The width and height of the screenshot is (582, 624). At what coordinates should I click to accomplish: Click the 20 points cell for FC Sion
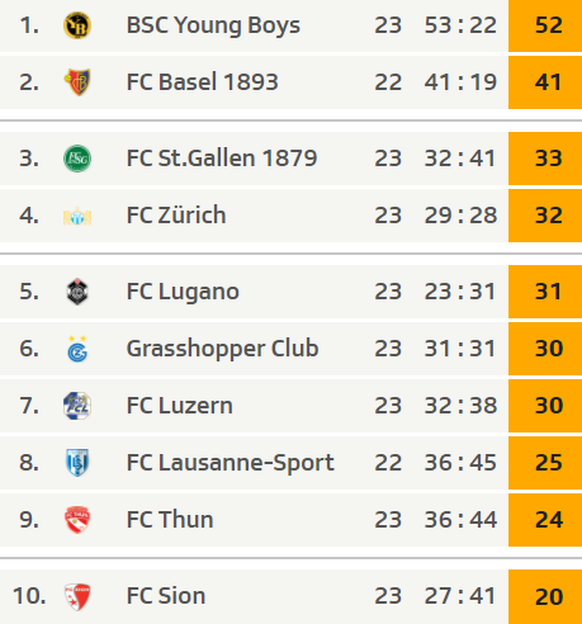[x=545, y=597]
